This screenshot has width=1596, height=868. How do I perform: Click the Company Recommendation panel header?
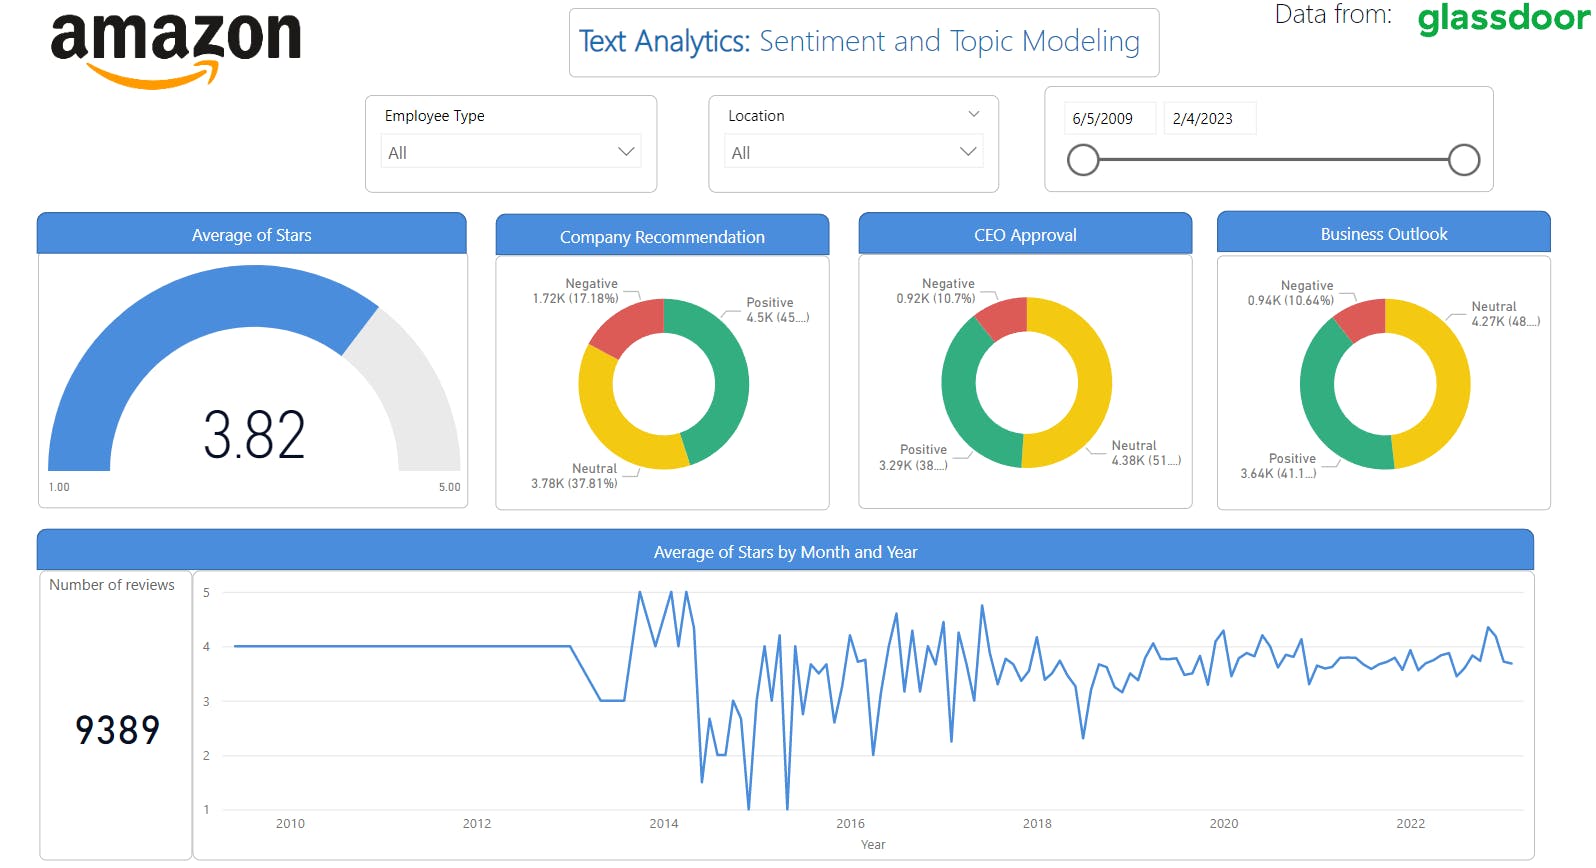[662, 236]
